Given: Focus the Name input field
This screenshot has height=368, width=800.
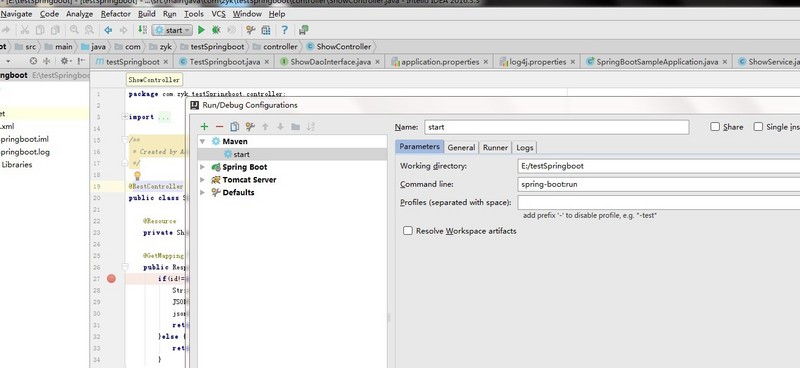Looking at the screenshot, I should (x=557, y=127).
